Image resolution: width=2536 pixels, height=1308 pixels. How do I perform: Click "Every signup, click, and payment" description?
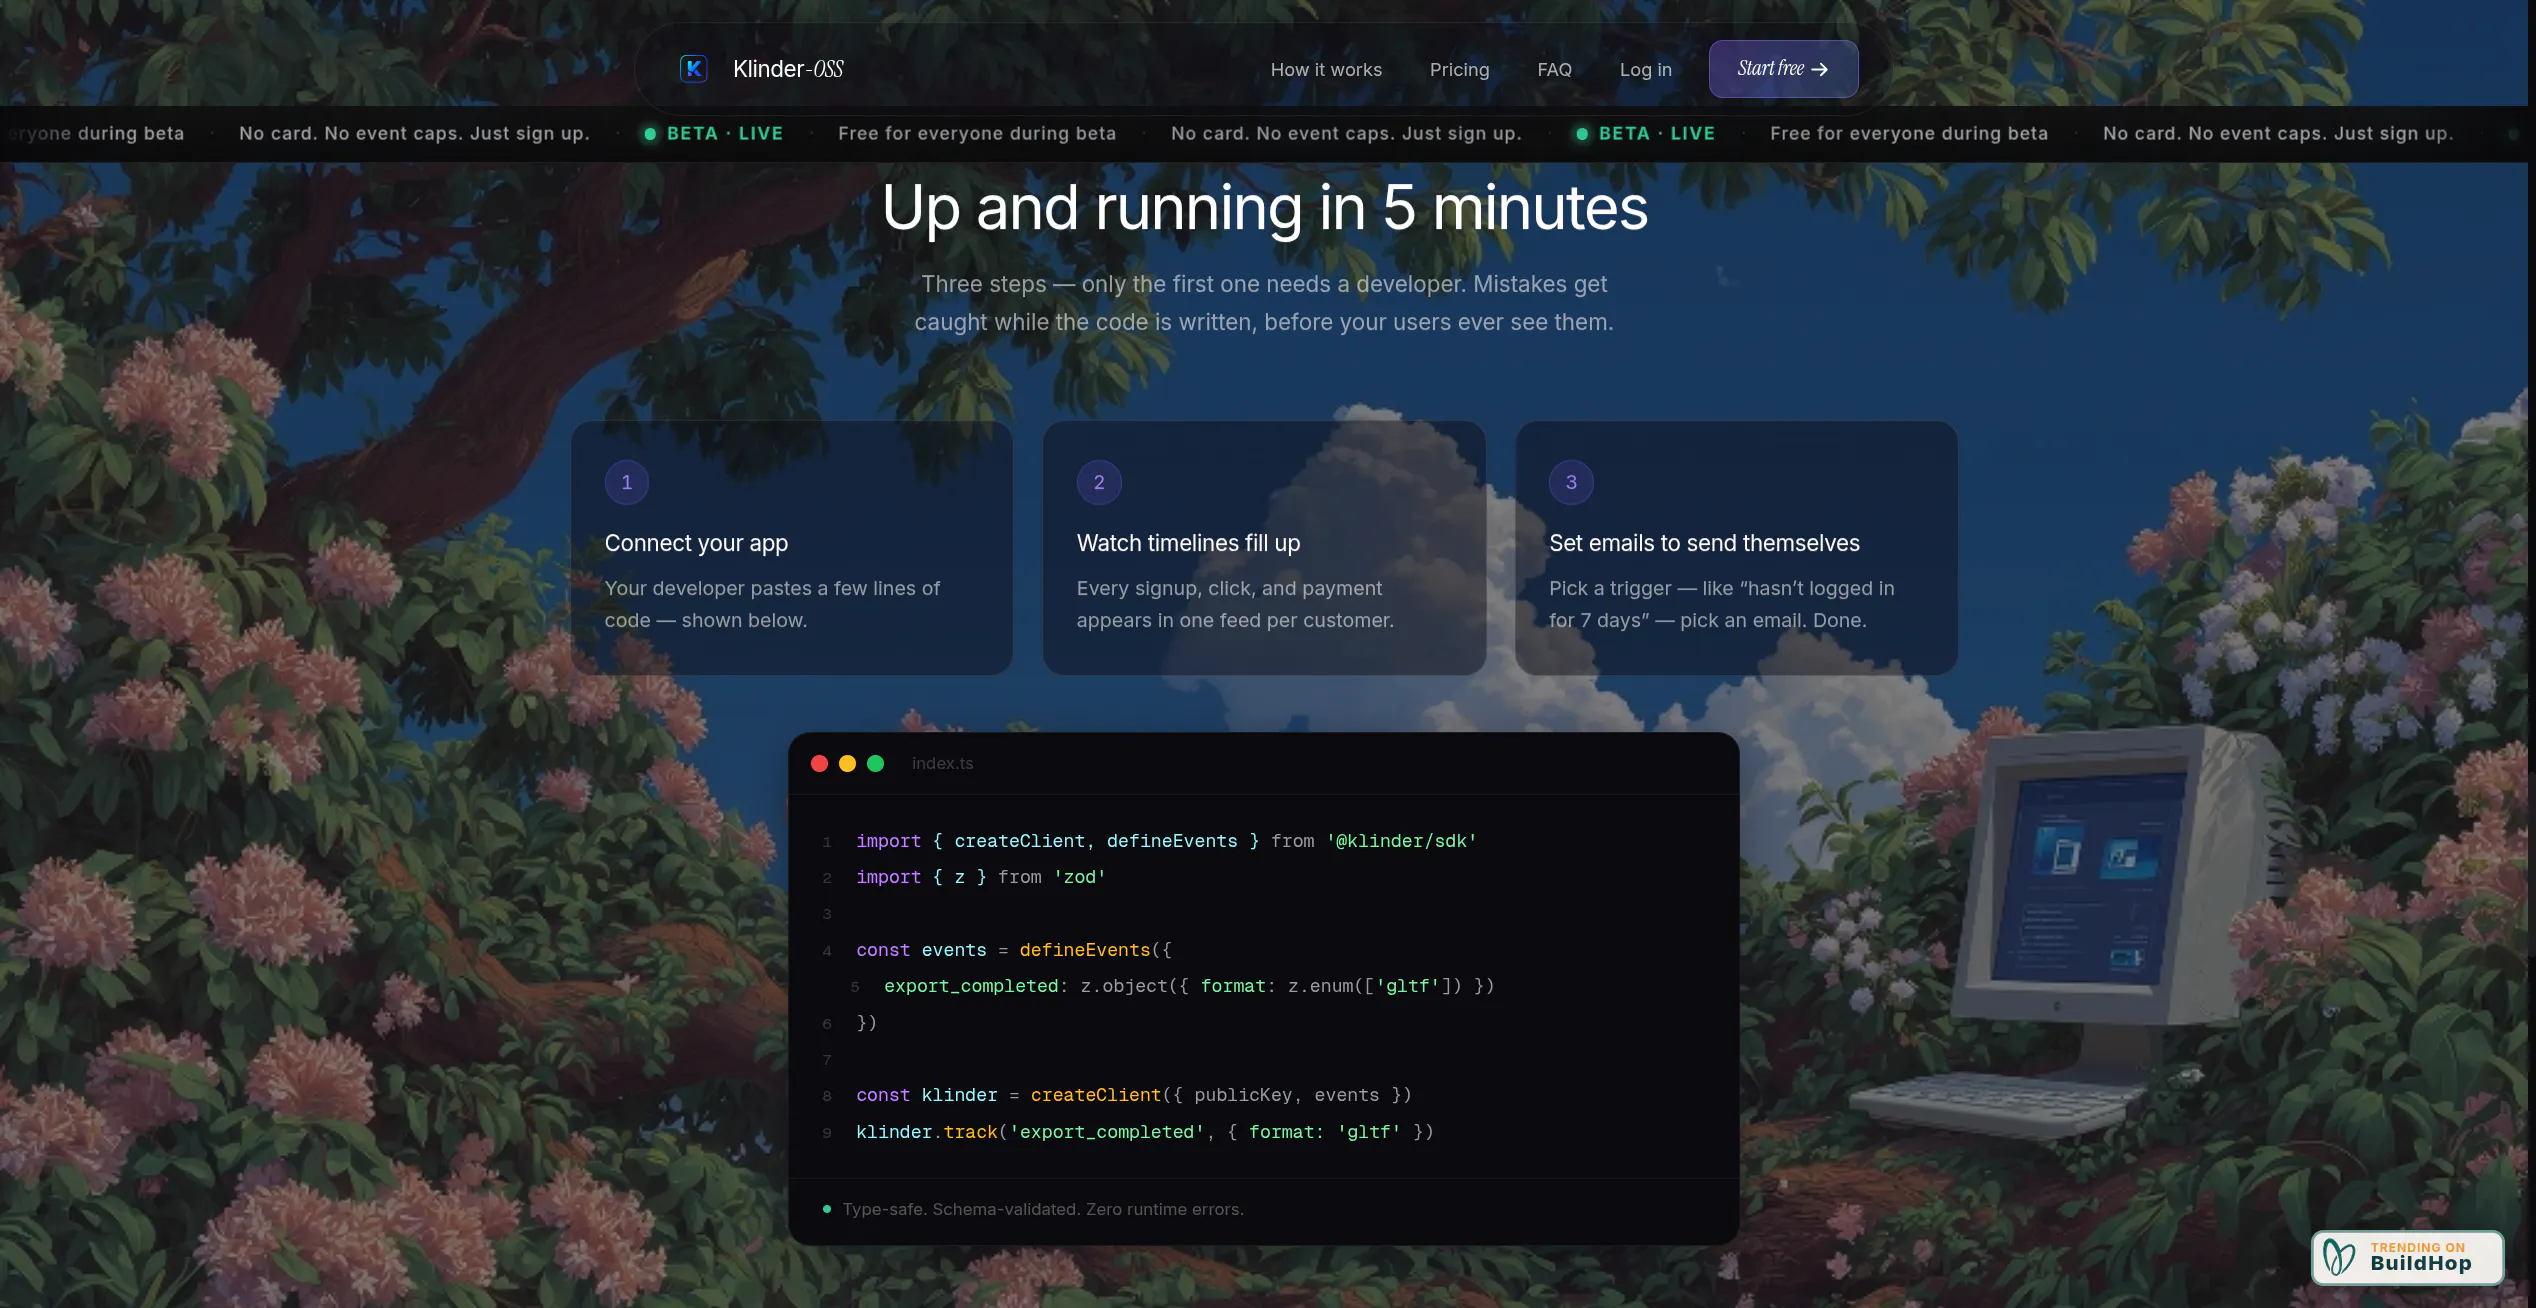(x=1235, y=604)
